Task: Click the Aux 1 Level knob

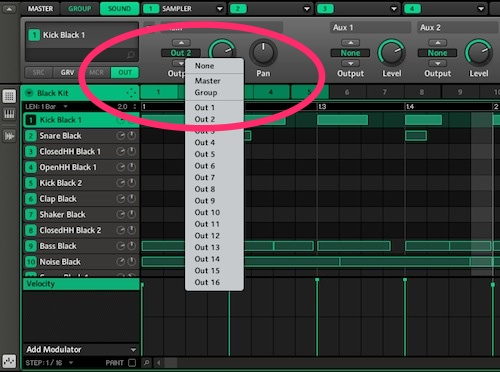Action: pos(391,53)
